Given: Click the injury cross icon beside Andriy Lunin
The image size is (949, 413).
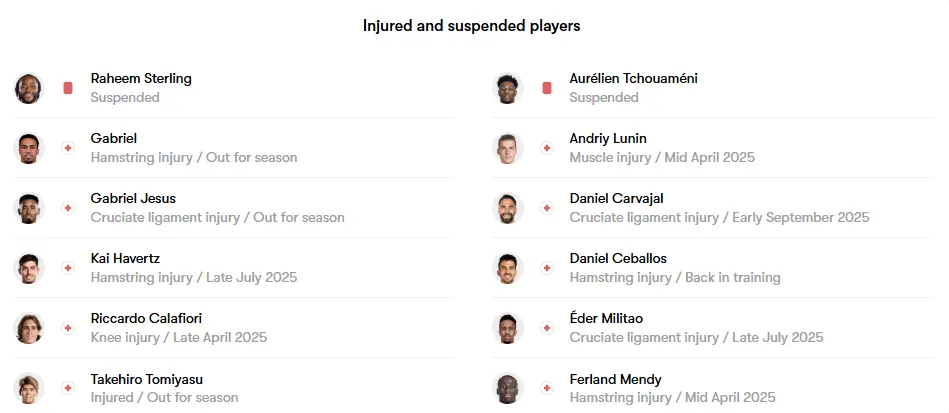Looking at the screenshot, I should tap(547, 148).
